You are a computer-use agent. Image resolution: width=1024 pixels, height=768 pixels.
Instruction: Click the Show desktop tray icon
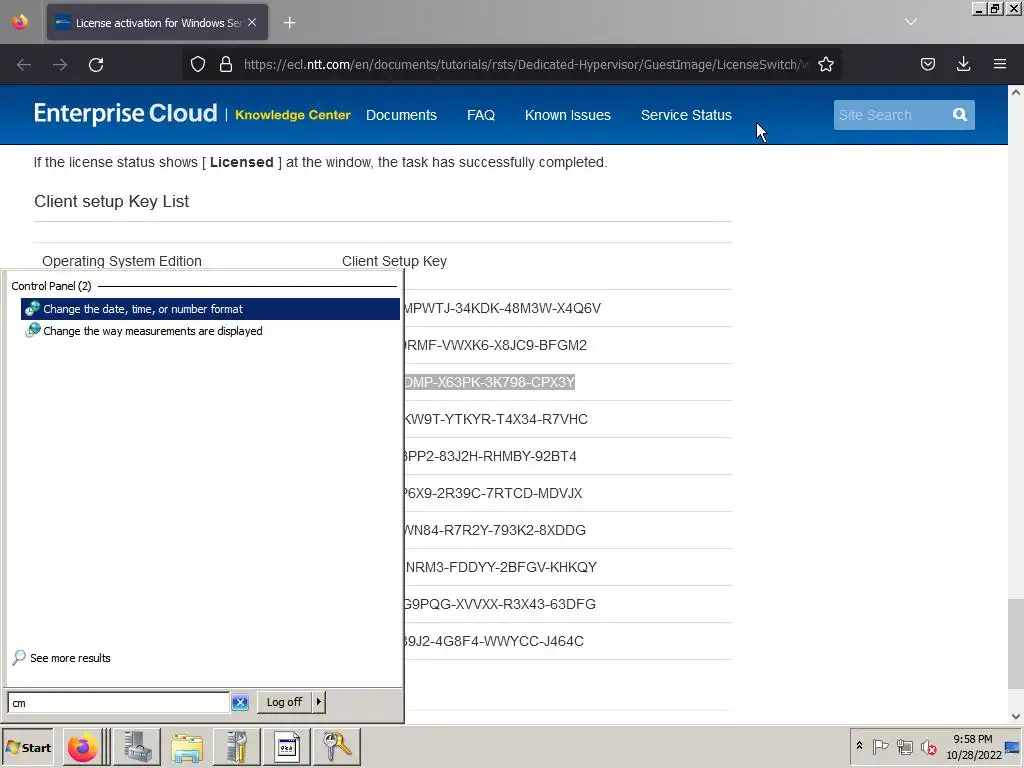pyautogui.click(x=1014, y=747)
